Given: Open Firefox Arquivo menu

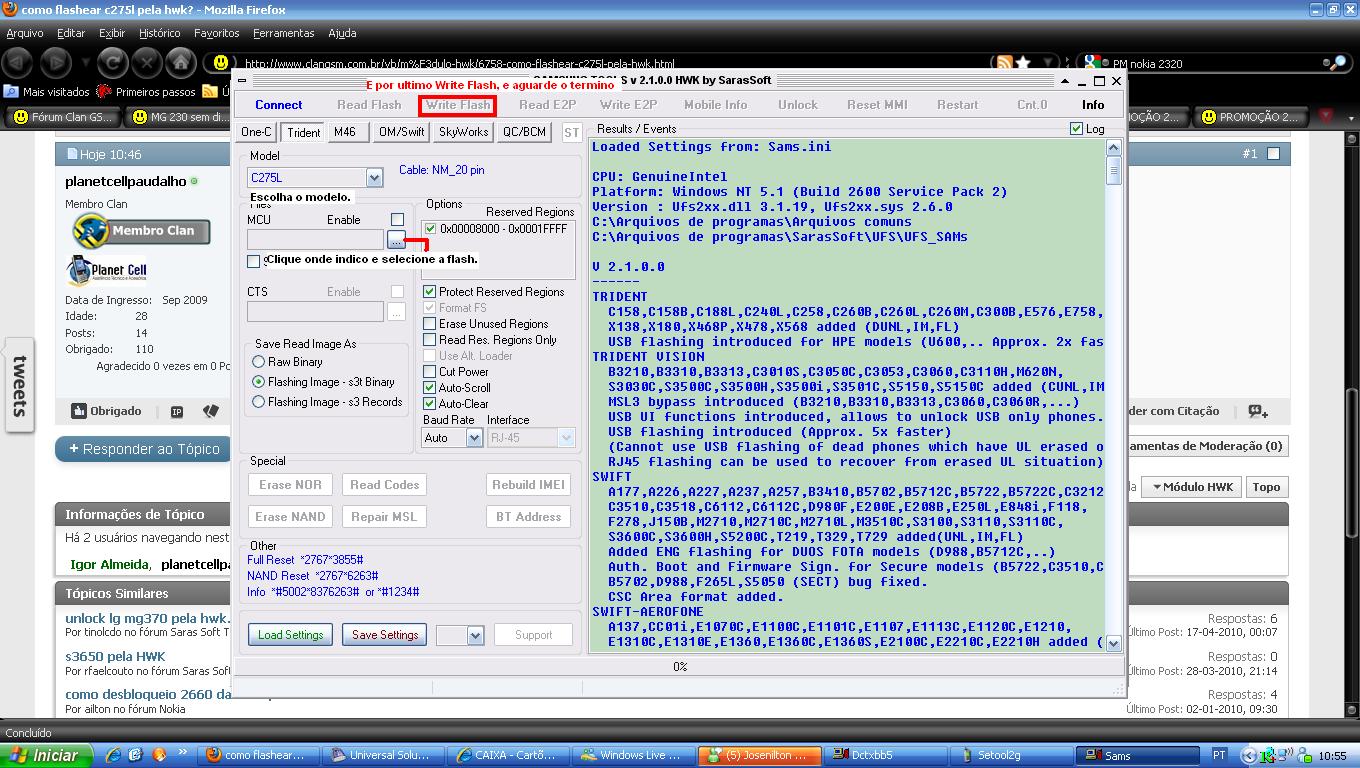Looking at the screenshot, I should pos(25,33).
